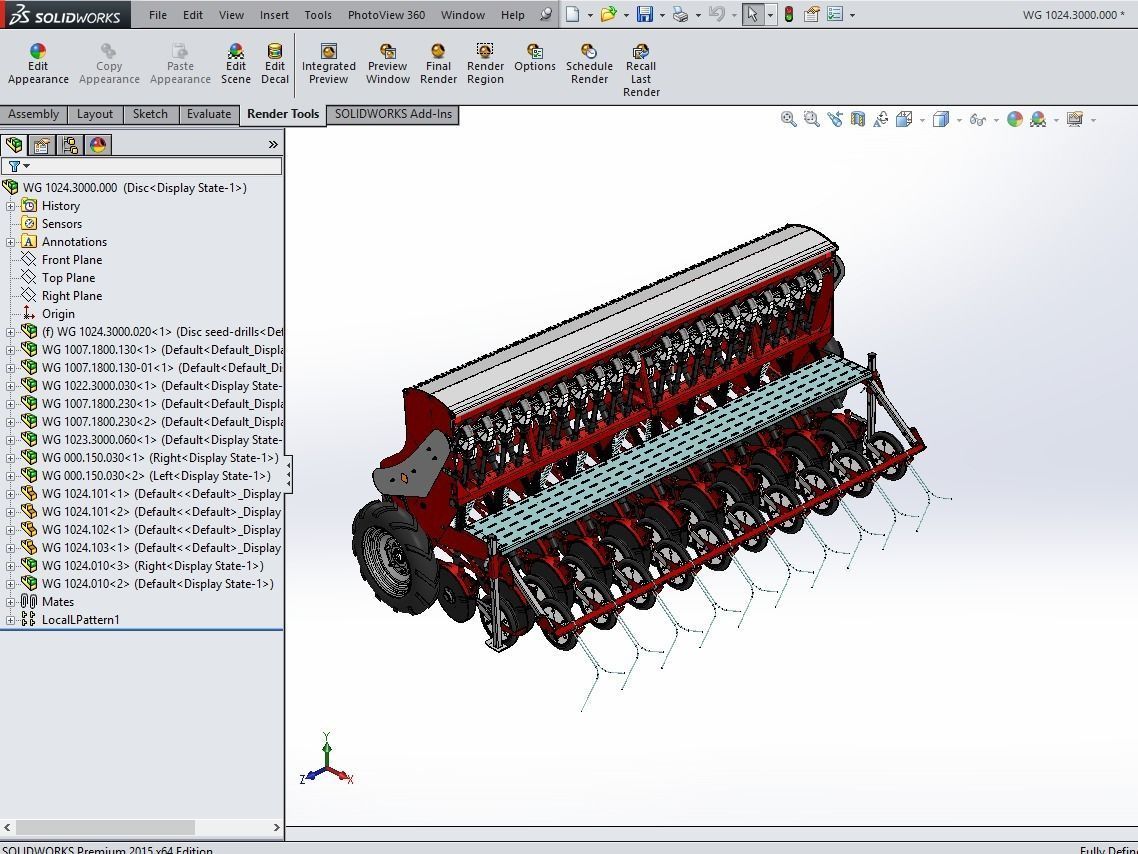
Task: Select the Origin in tree
Action: (x=58, y=314)
